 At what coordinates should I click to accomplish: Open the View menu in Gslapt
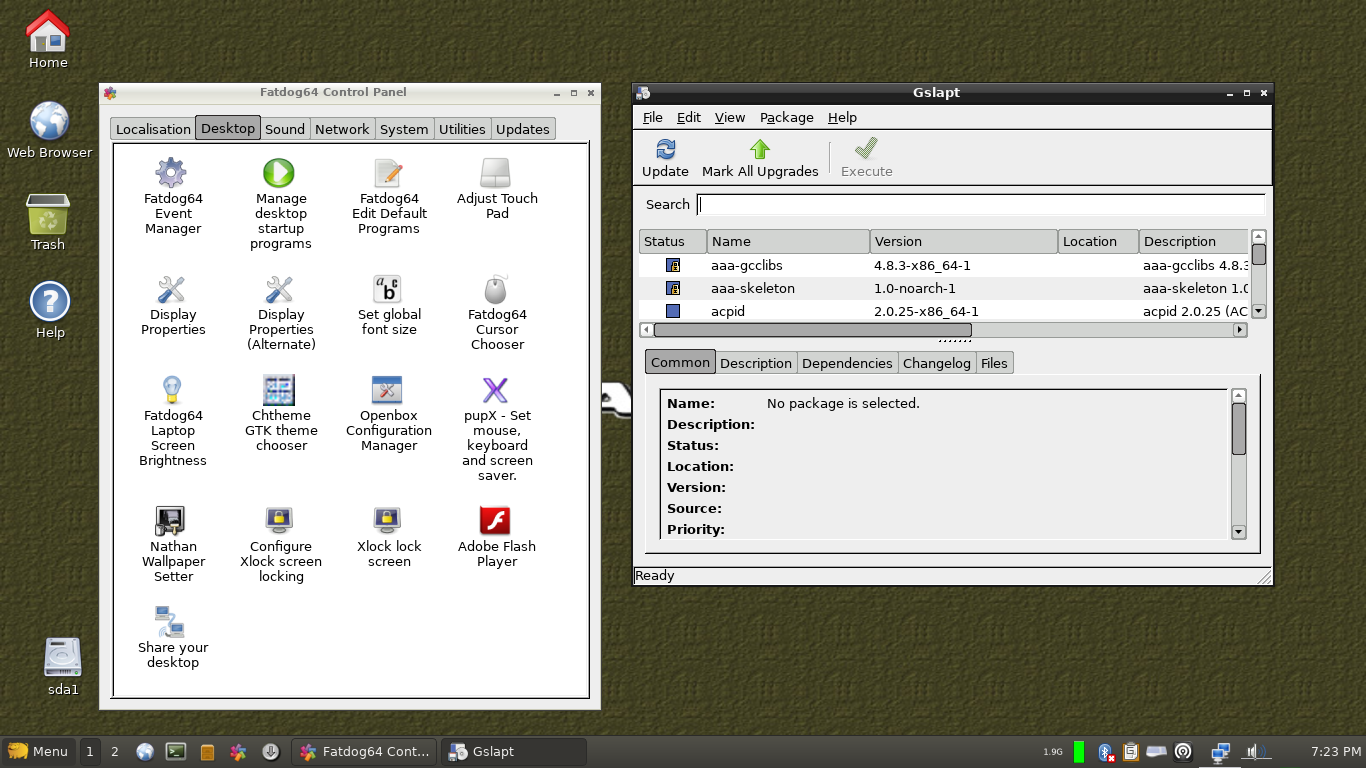[x=730, y=118]
